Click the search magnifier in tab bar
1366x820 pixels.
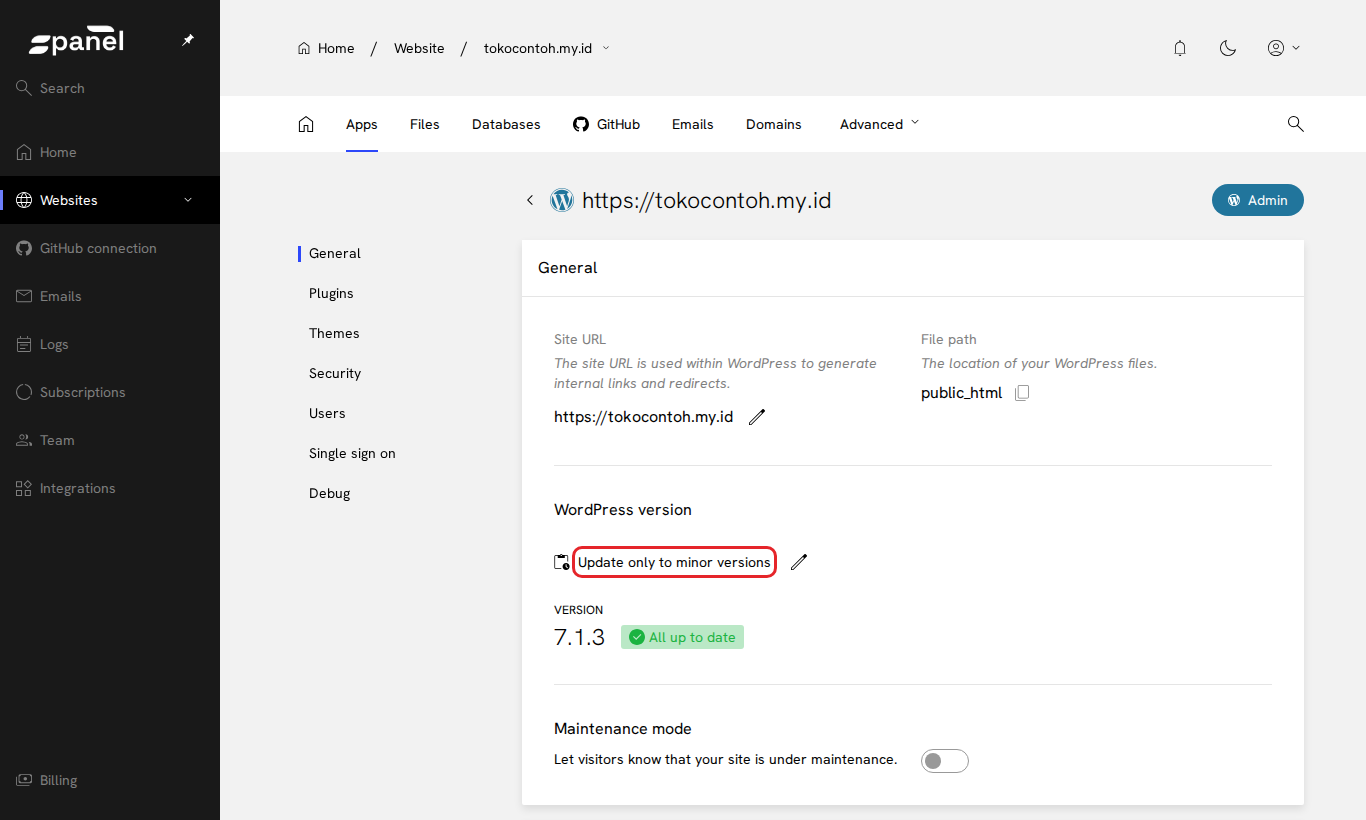1295,124
